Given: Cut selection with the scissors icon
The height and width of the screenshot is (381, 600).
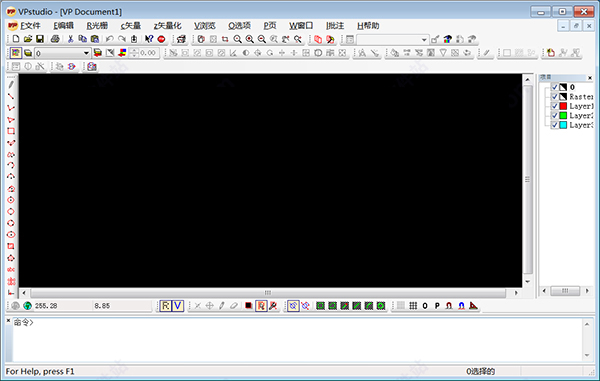Looking at the screenshot, I should tap(70, 39).
